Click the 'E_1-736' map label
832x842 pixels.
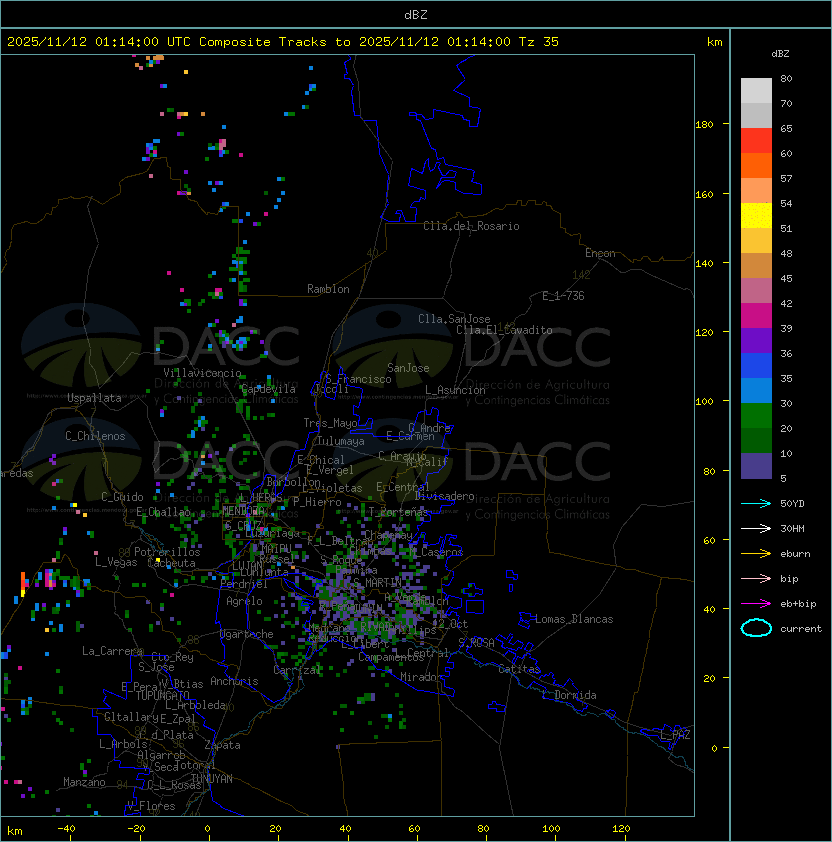563,296
